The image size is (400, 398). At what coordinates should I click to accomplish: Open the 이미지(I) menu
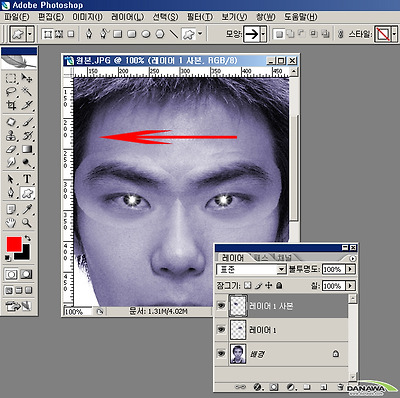tap(87, 17)
